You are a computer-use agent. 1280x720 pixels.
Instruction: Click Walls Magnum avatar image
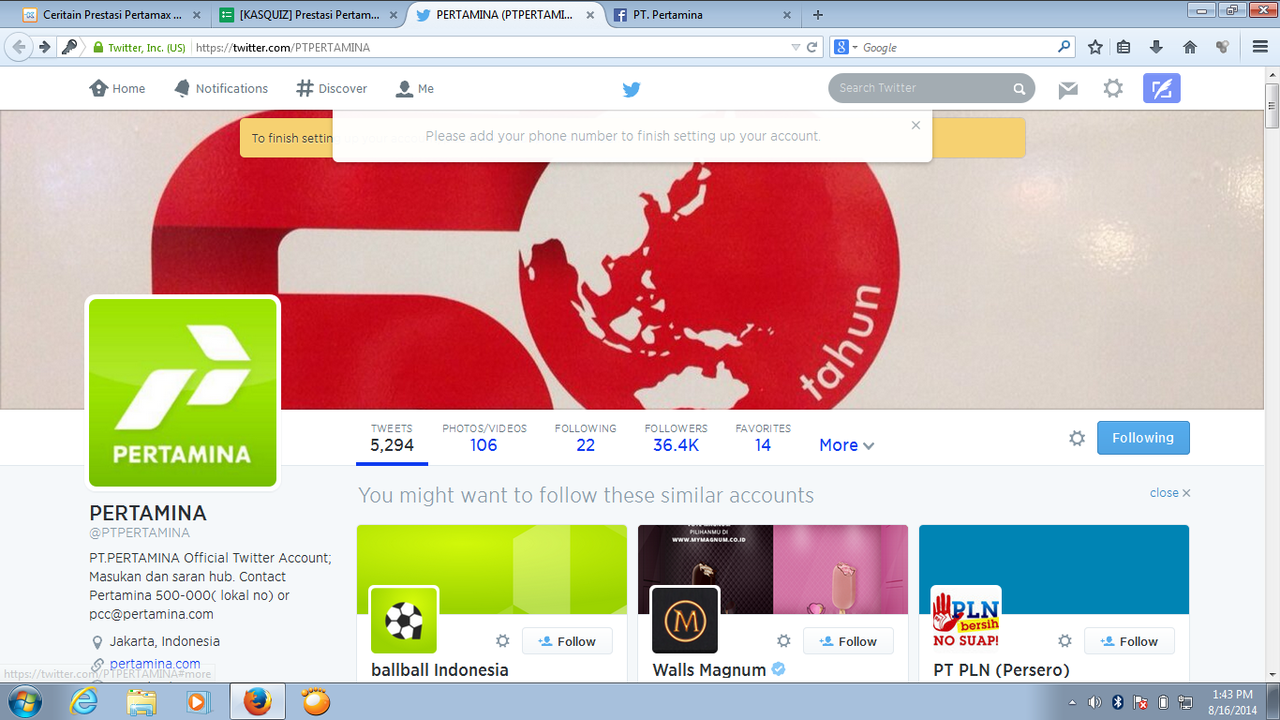685,620
